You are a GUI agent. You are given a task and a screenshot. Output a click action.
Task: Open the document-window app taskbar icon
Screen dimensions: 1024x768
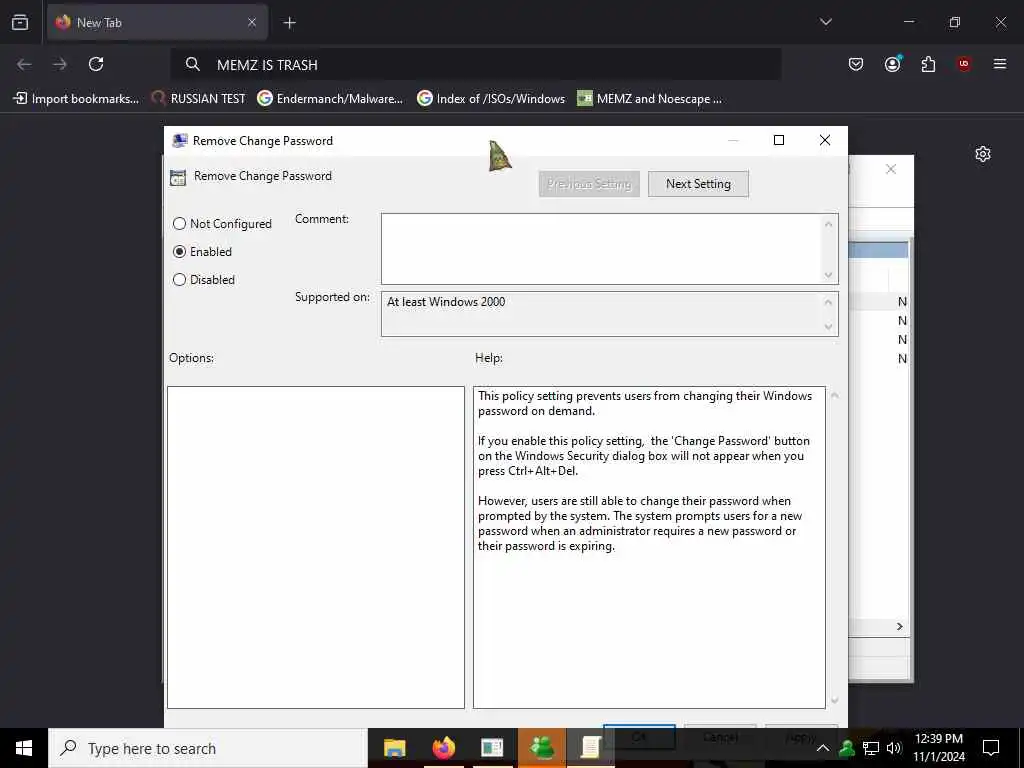pyautogui.click(x=492, y=748)
